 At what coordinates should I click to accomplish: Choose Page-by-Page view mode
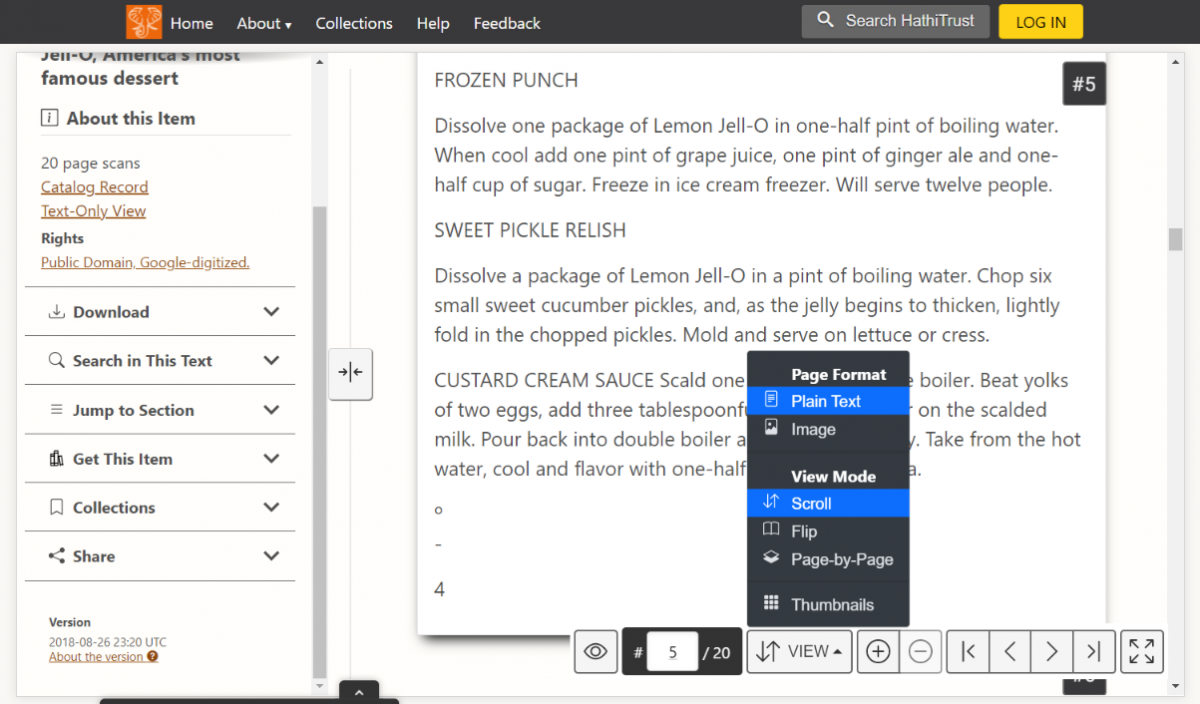(828, 559)
